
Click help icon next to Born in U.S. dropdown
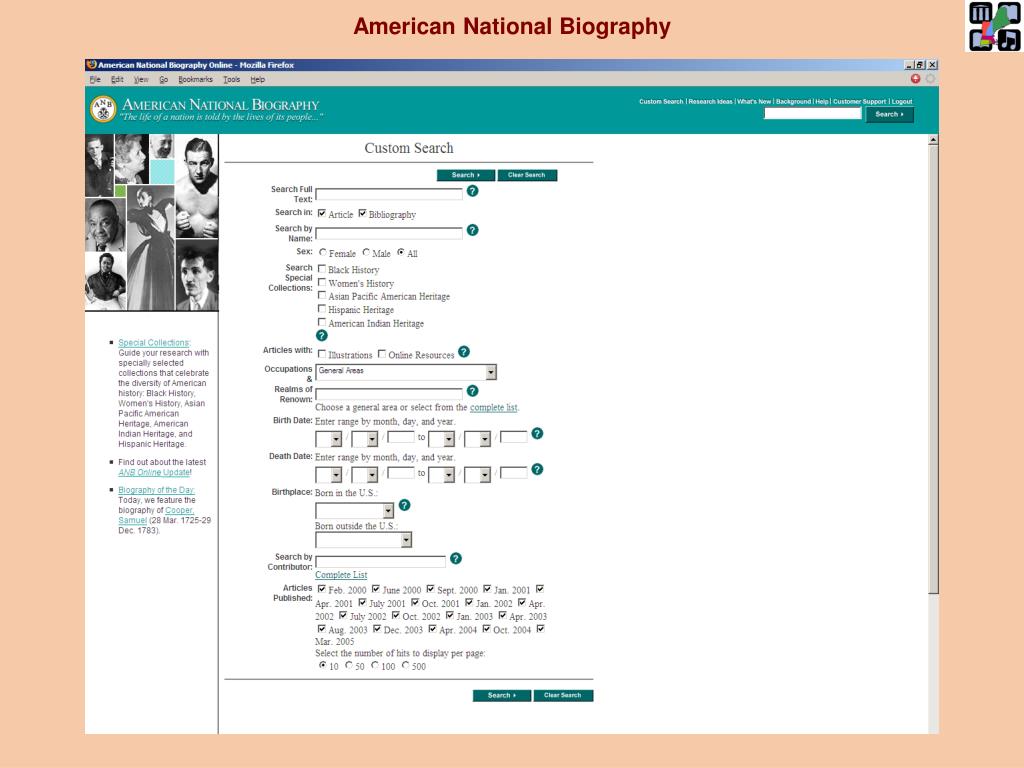(x=404, y=505)
